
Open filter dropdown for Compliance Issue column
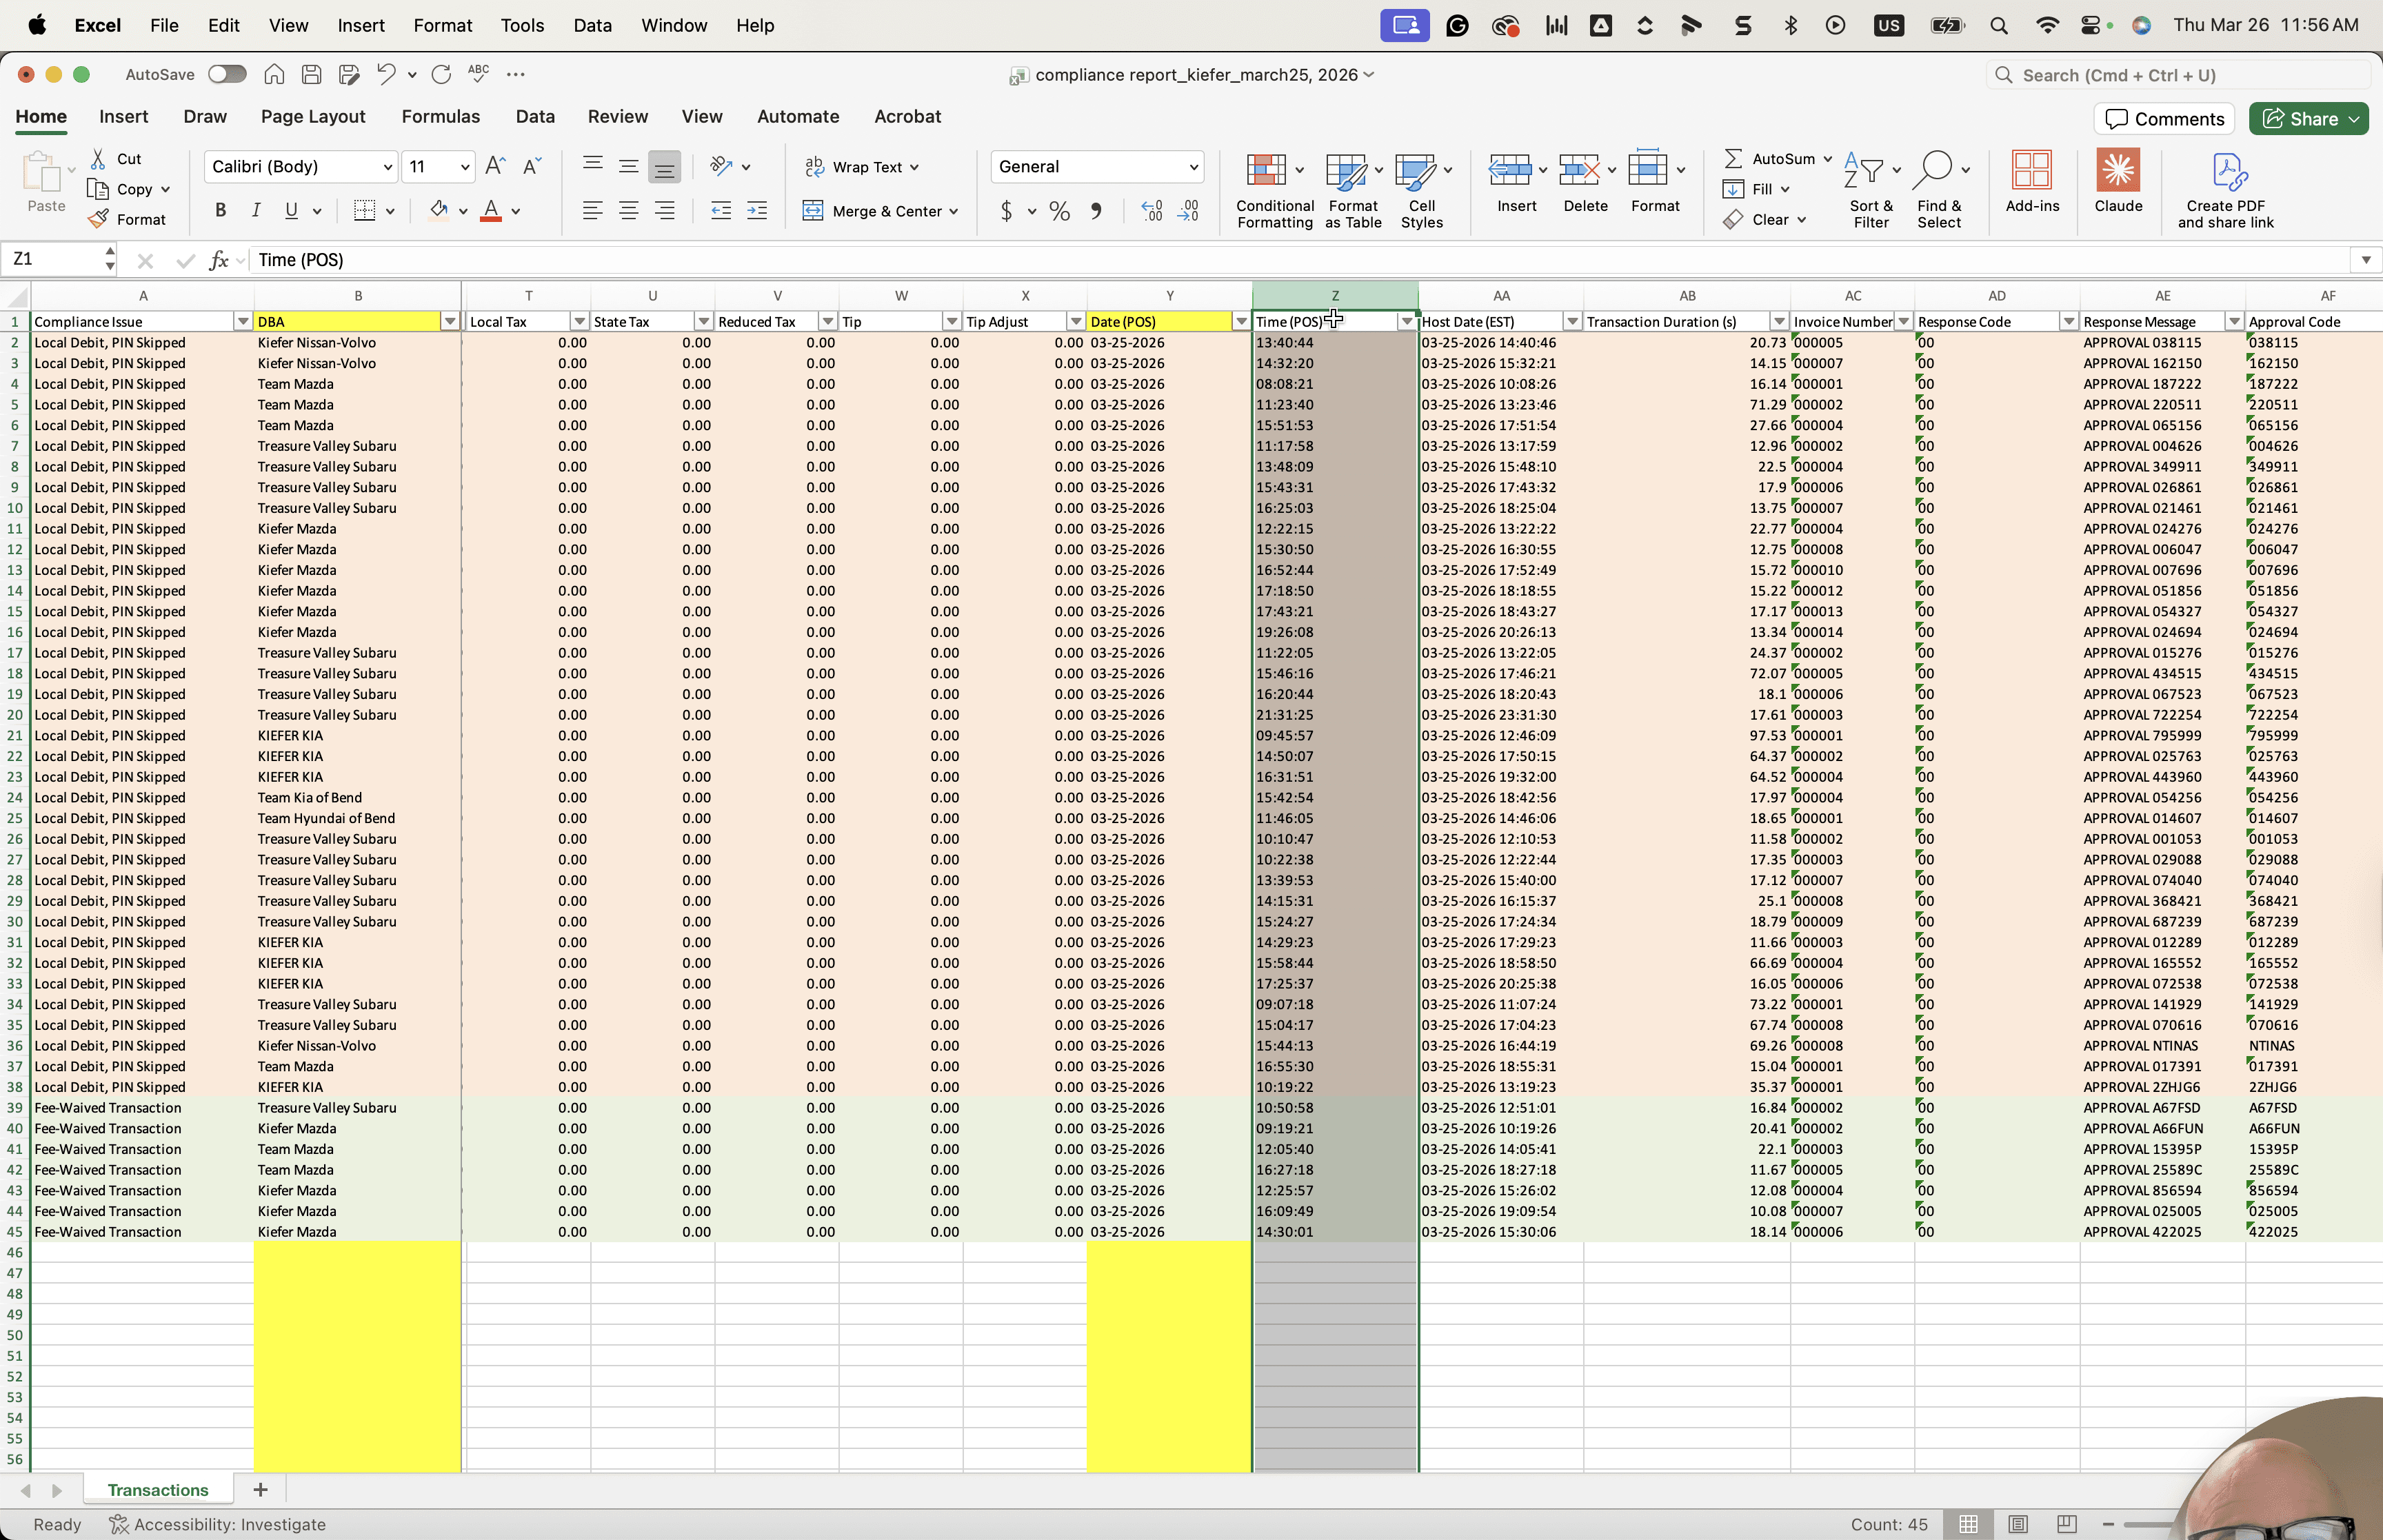[243, 321]
